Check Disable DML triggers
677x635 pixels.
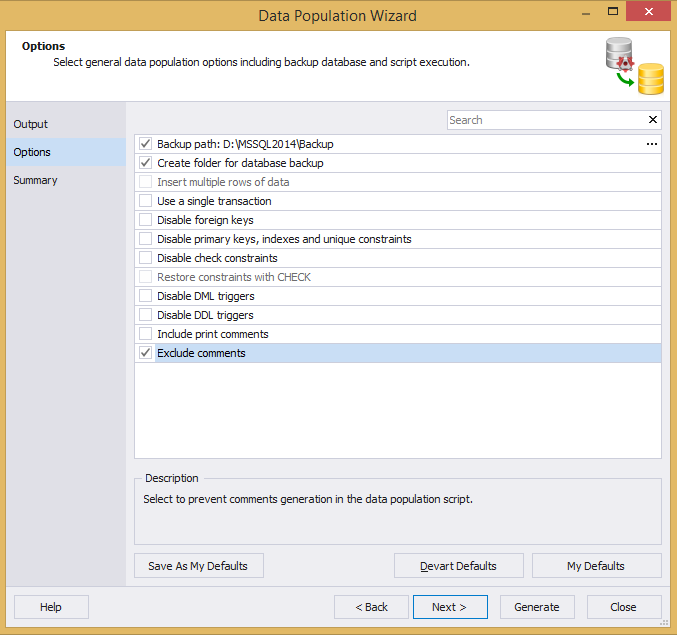coord(146,296)
